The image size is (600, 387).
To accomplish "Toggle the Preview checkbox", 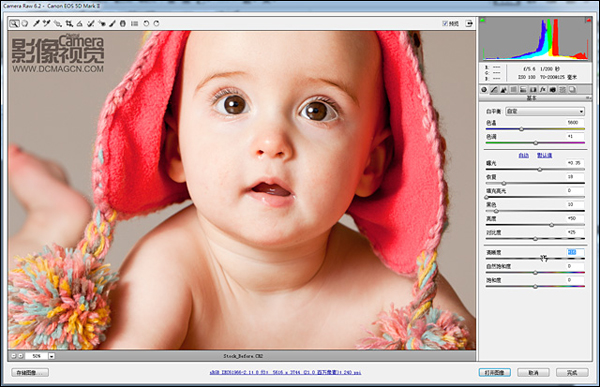I will click(x=445, y=24).
